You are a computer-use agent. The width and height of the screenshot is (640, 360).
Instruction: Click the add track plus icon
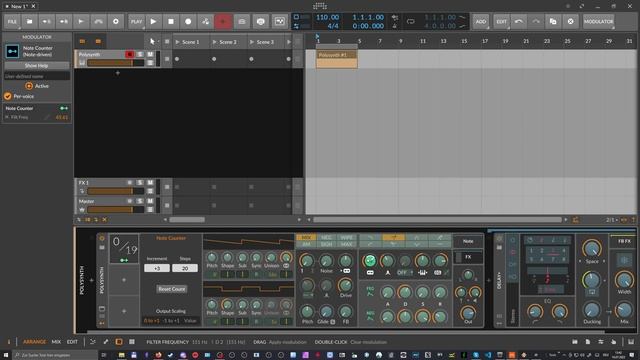pos(118,73)
